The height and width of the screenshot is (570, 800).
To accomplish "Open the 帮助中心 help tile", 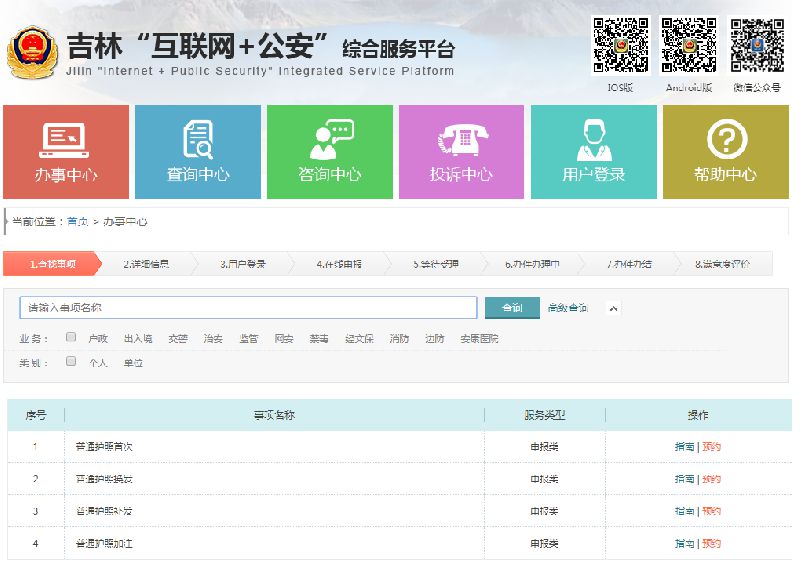I will coord(725,151).
